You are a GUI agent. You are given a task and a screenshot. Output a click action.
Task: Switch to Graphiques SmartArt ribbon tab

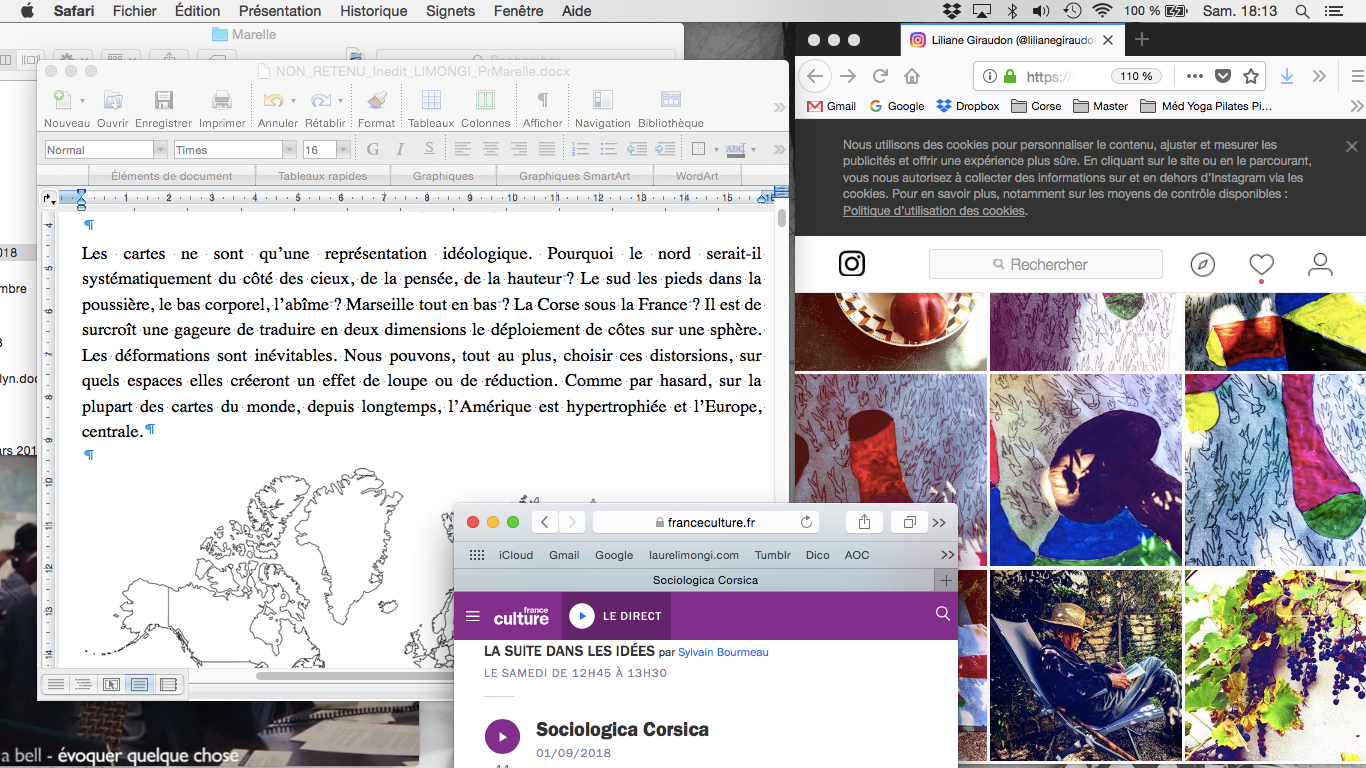click(x=574, y=176)
